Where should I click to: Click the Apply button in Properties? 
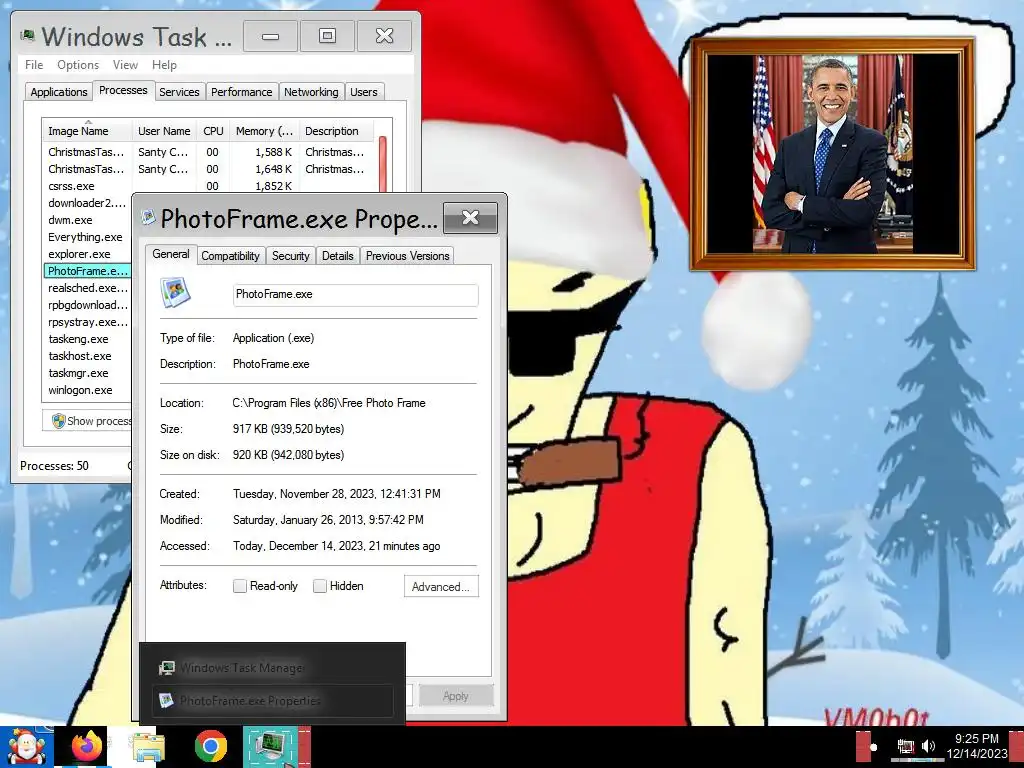(x=456, y=696)
